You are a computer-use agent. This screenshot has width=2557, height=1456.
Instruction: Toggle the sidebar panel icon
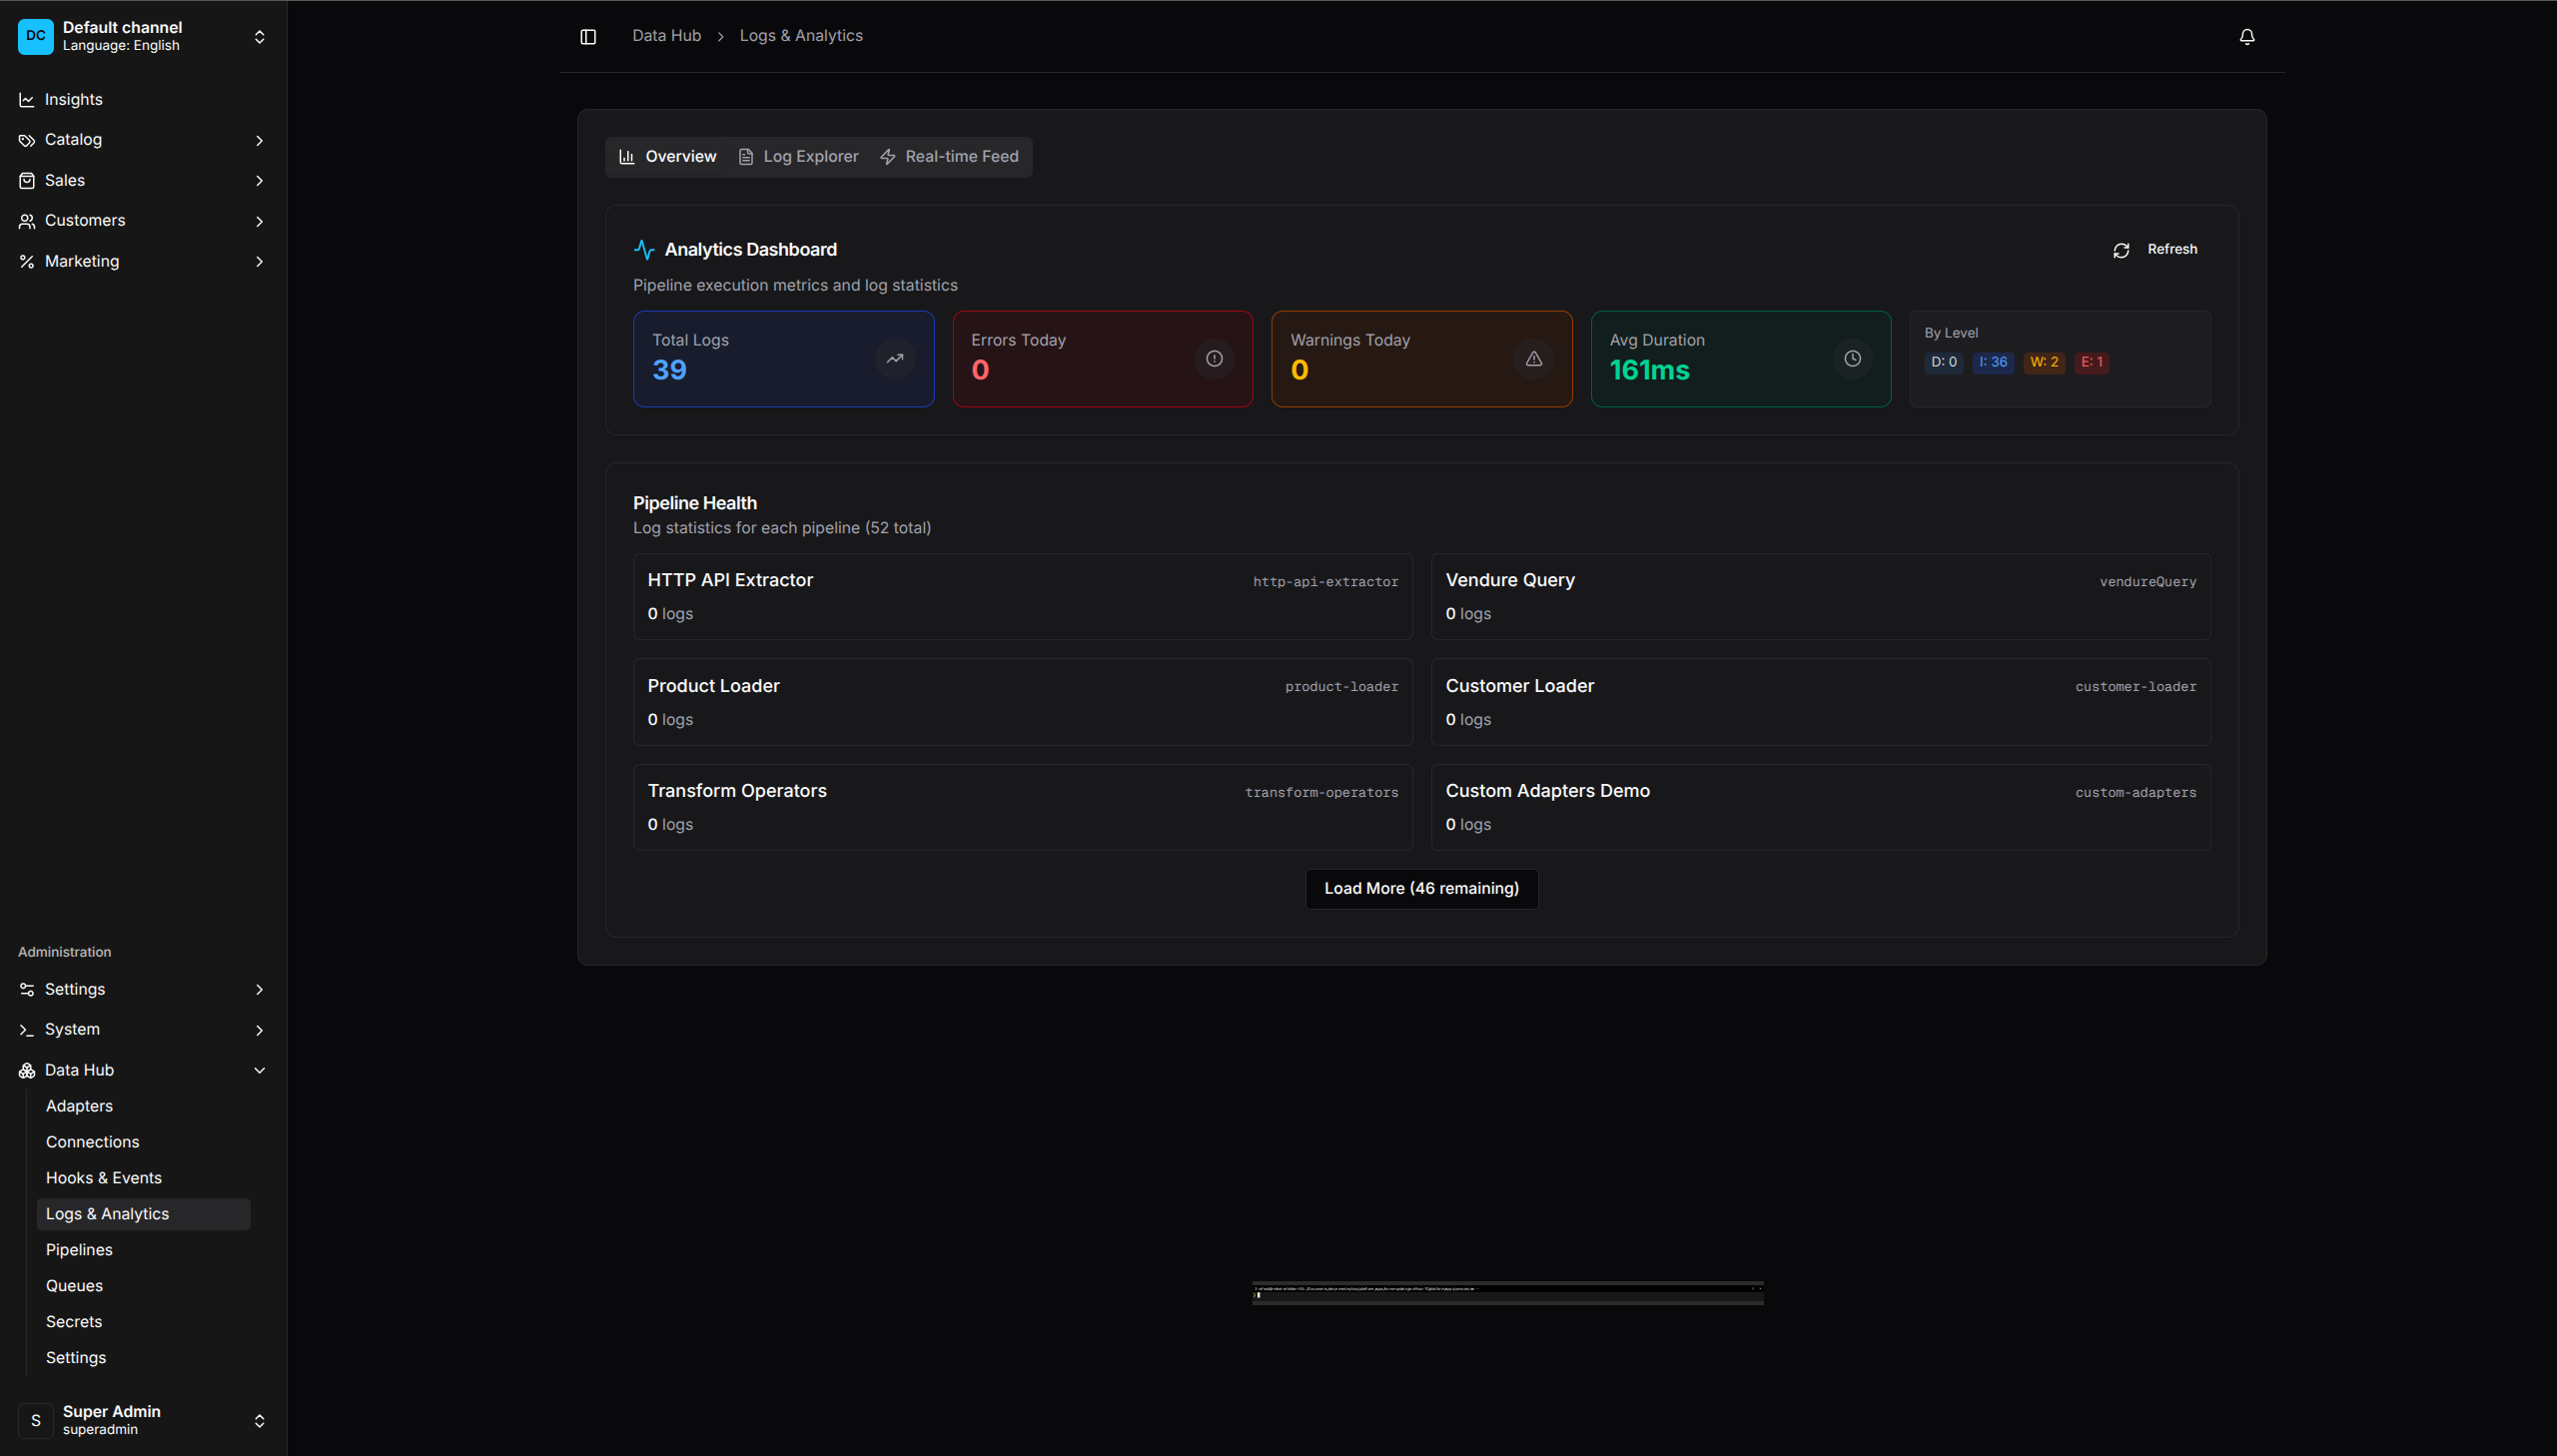(x=588, y=37)
